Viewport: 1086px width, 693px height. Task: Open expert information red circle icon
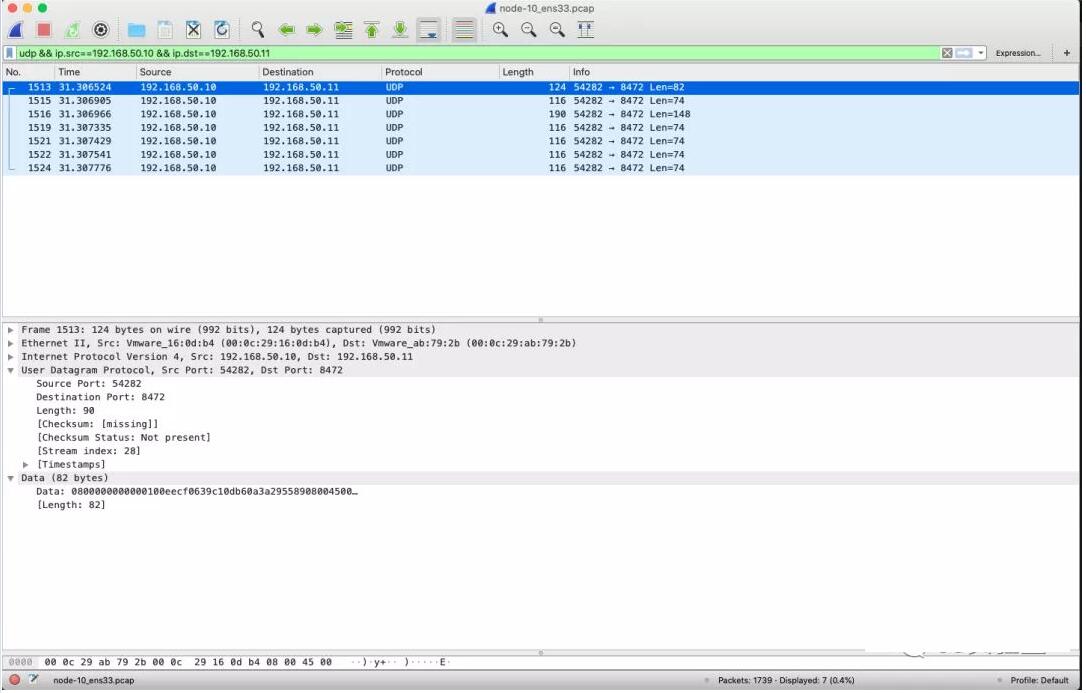point(15,680)
